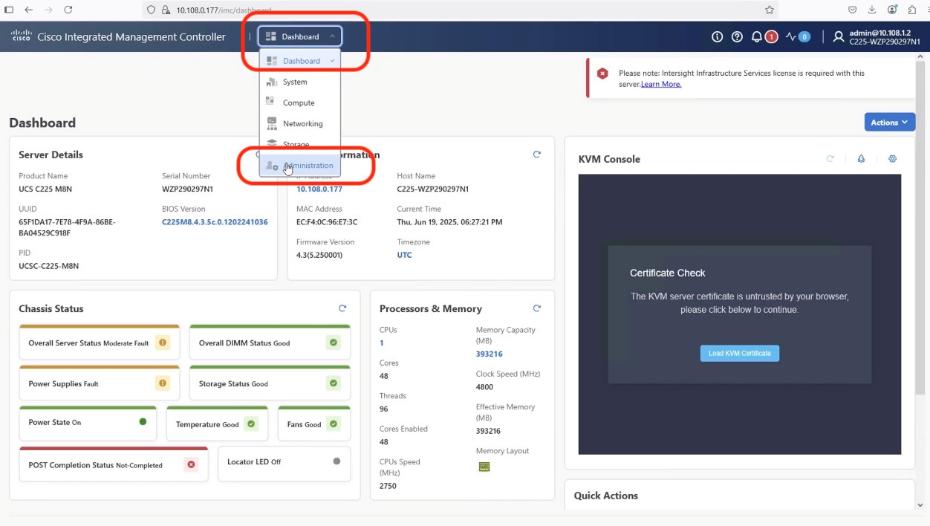Click the Memory Layout icon
The height and width of the screenshot is (526, 930).
pyautogui.click(x=484, y=467)
